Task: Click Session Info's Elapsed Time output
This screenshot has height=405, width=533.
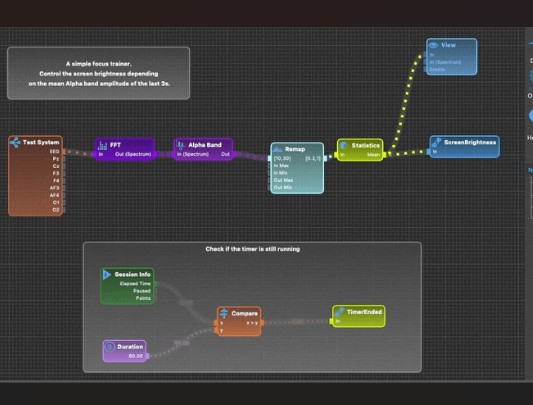Action: [135, 284]
